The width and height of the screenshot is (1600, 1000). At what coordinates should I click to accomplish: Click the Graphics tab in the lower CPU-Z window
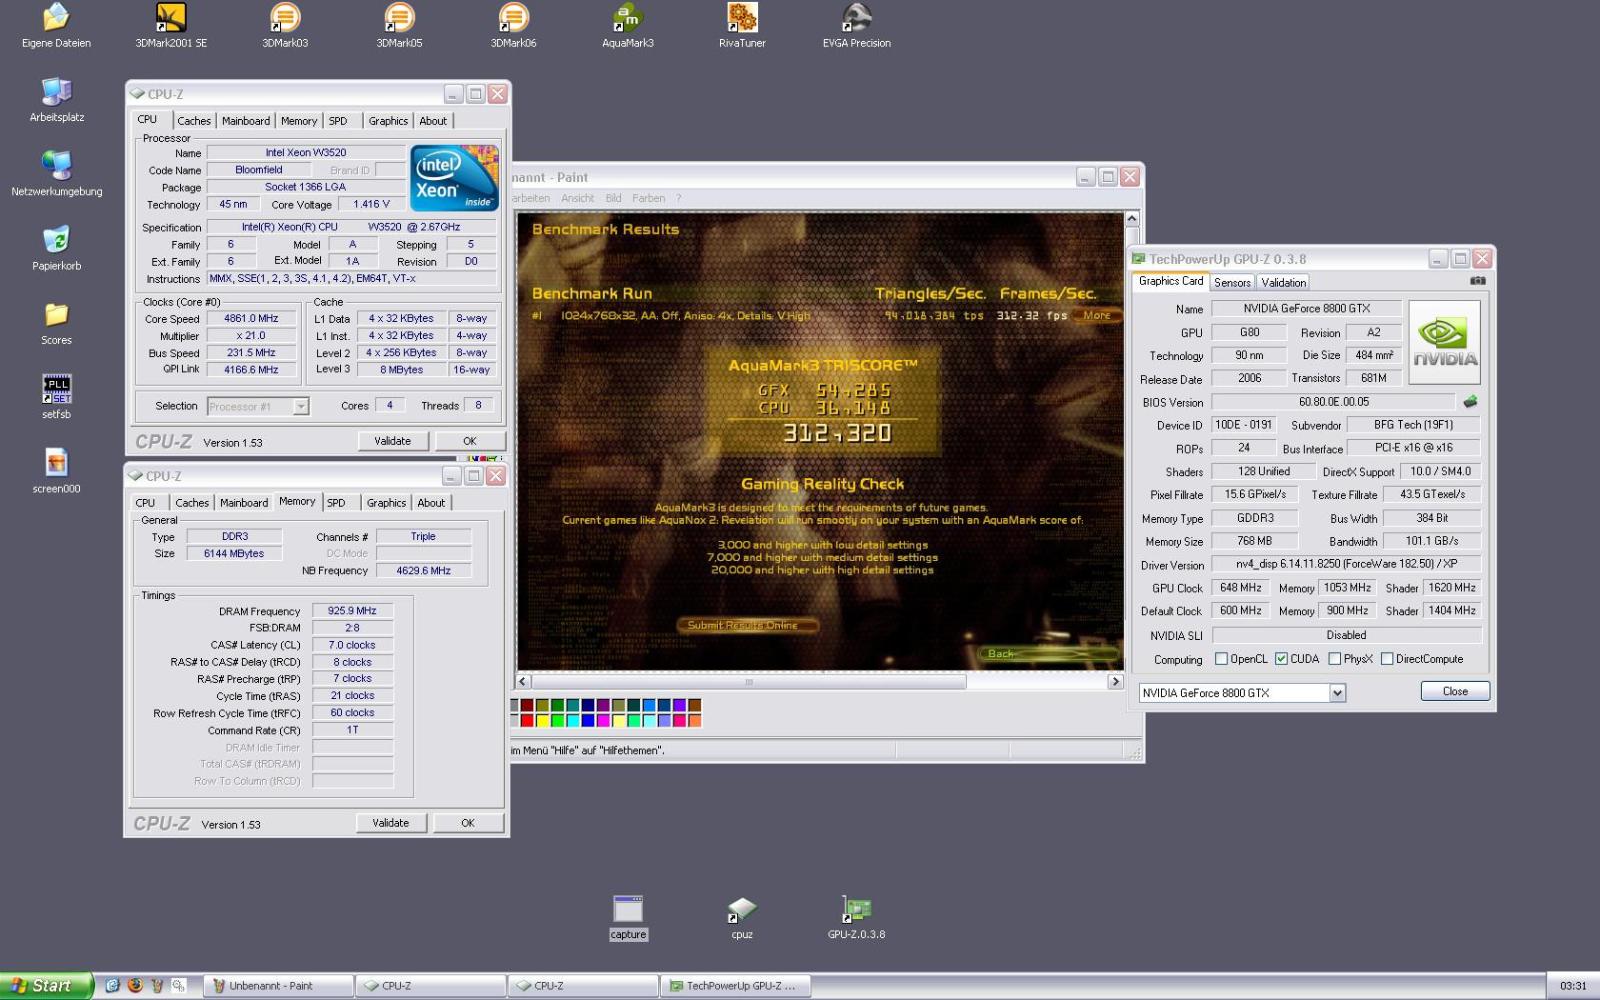click(386, 503)
